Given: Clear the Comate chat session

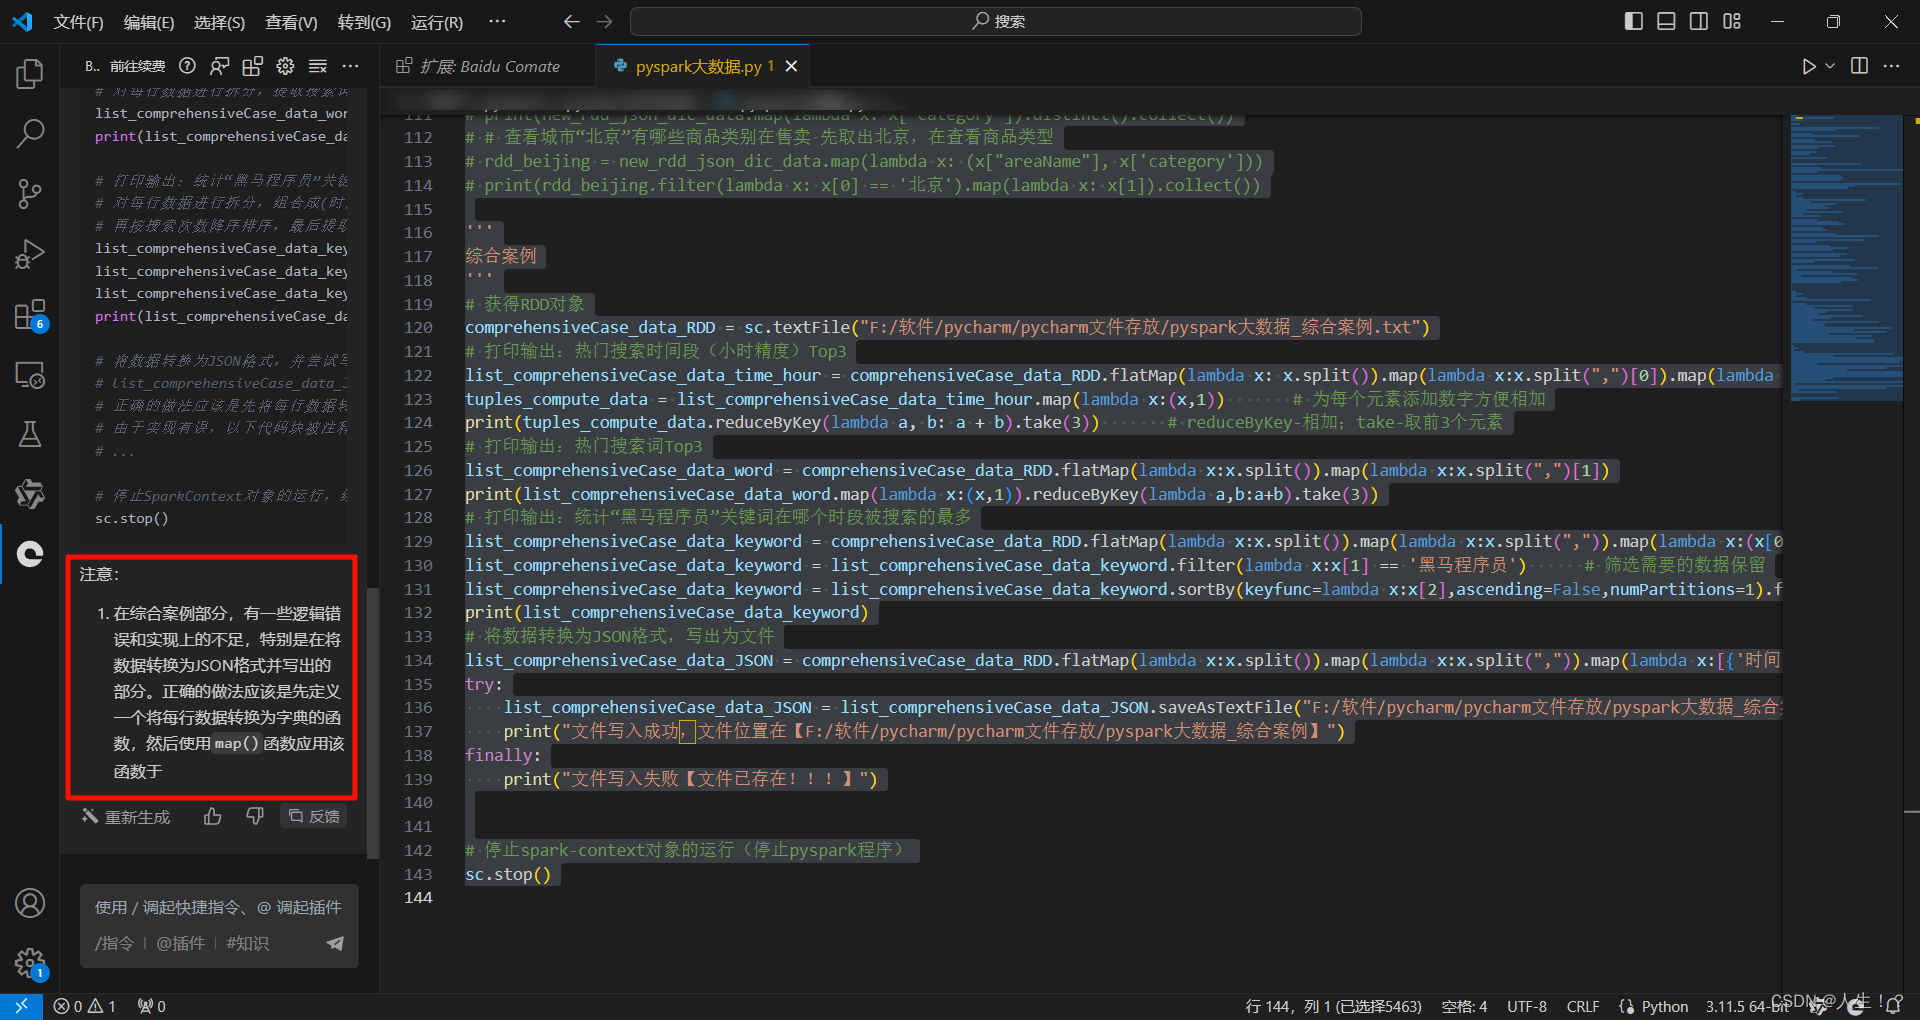Looking at the screenshot, I should pos(318,66).
